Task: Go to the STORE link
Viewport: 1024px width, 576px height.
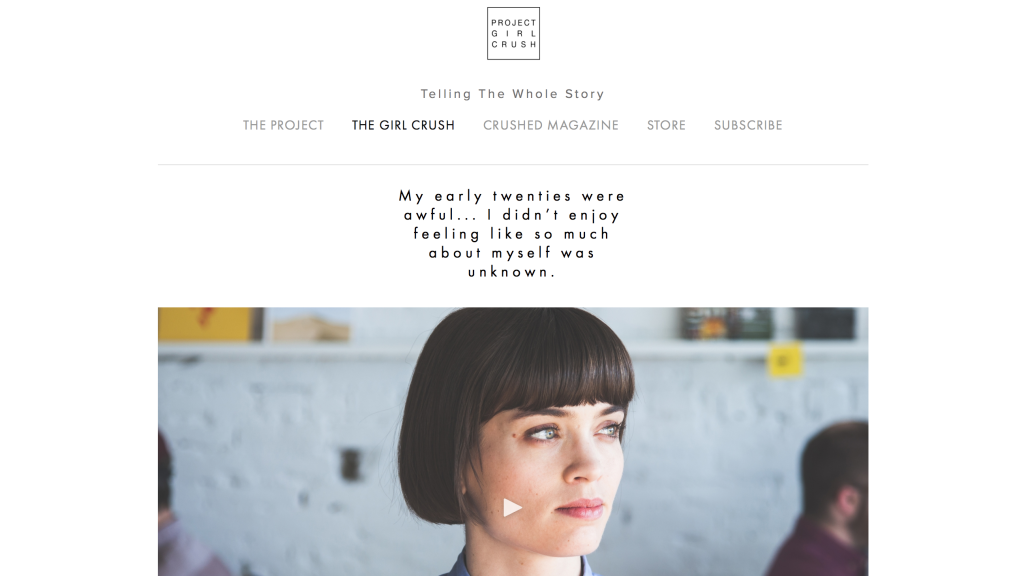Action: [x=666, y=125]
